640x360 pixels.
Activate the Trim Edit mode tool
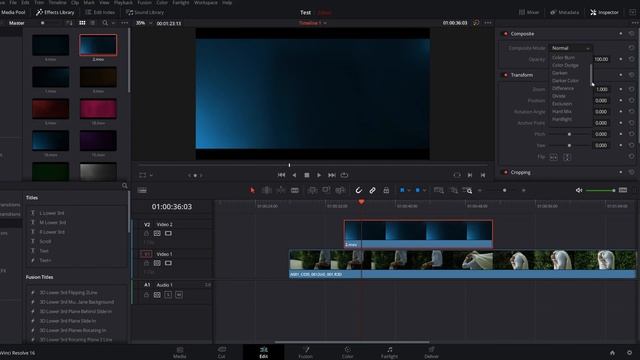(267, 190)
